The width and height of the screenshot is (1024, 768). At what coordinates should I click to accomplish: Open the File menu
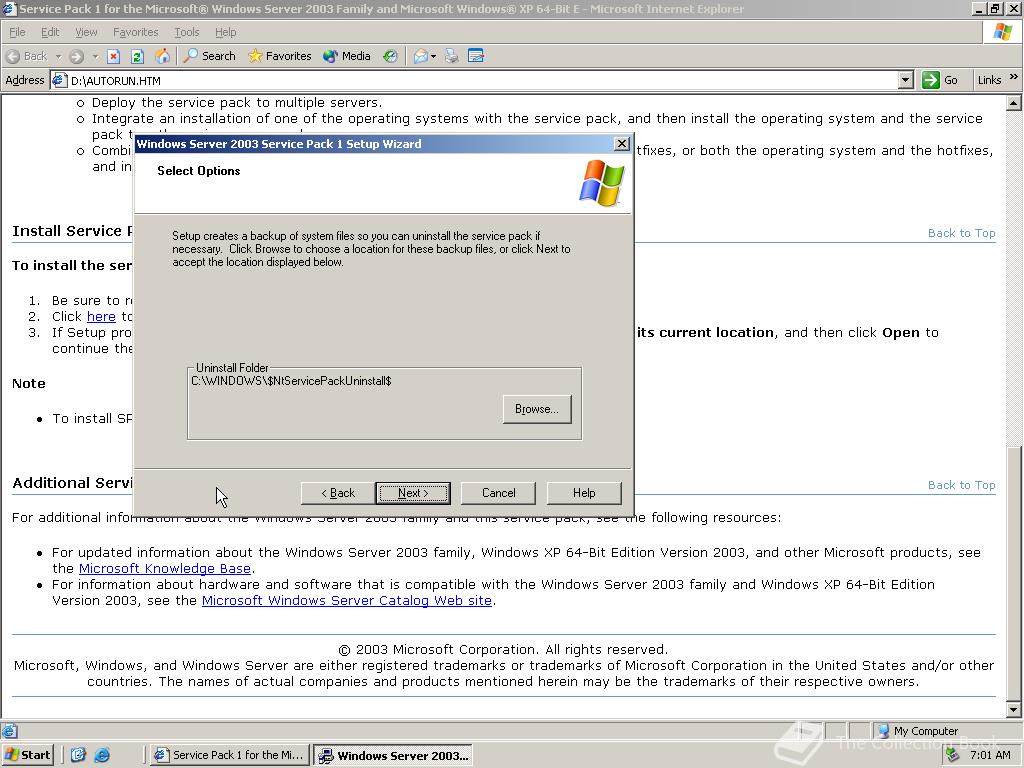[x=17, y=32]
